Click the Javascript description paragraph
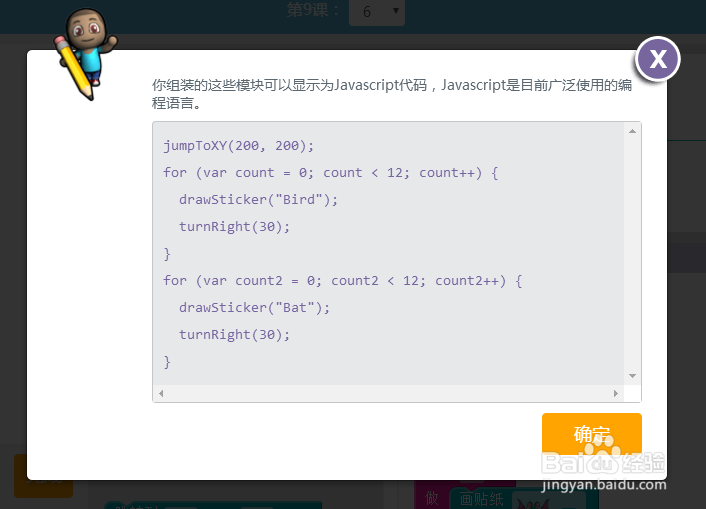The width and height of the screenshot is (706, 509). pyautogui.click(x=392, y=94)
